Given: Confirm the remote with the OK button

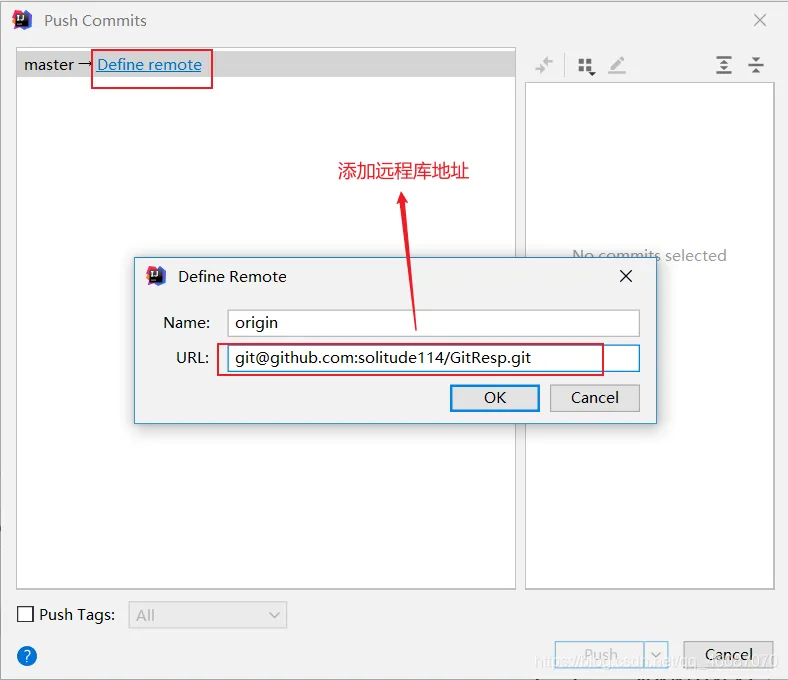Looking at the screenshot, I should (495, 398).
